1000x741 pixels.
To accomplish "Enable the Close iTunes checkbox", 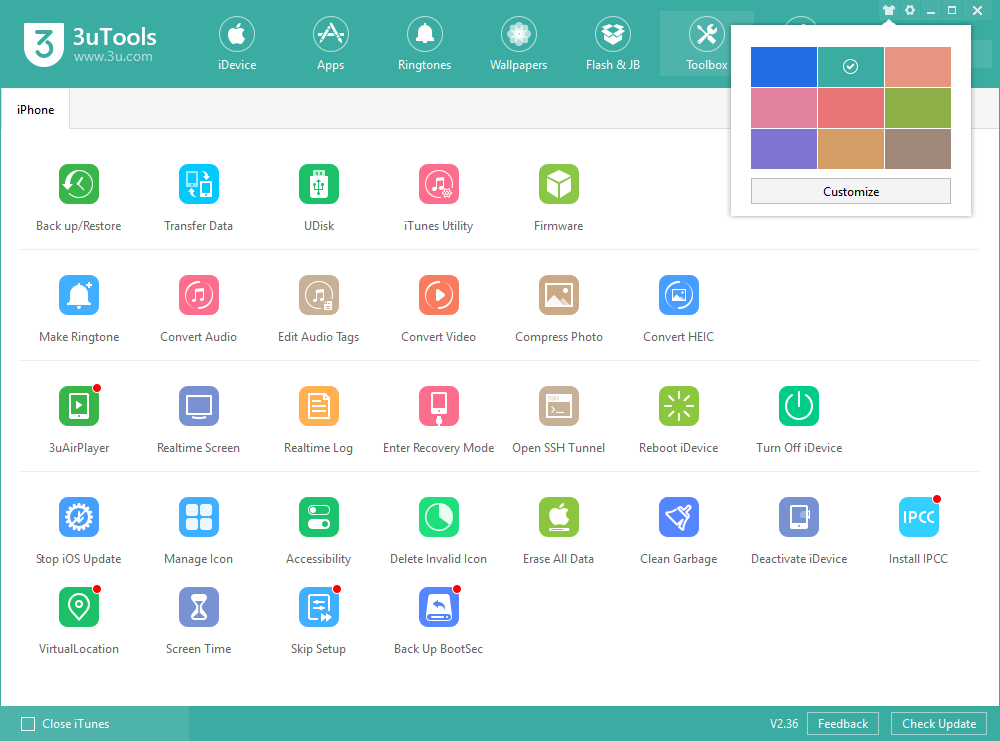I will tap(29, 723).
